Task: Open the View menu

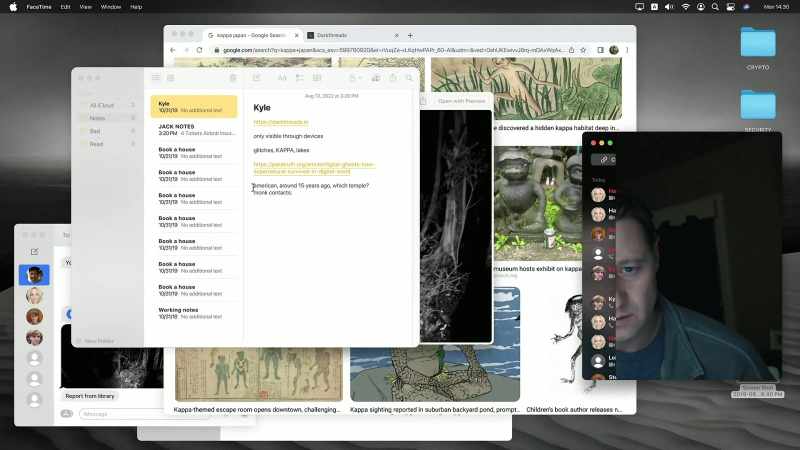Action: 85,7
